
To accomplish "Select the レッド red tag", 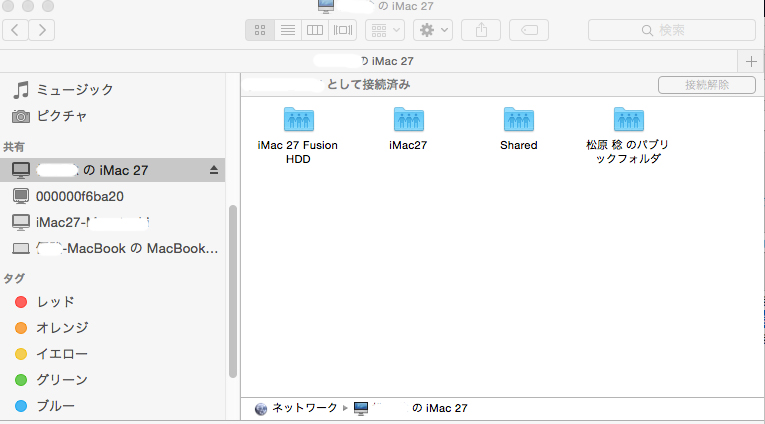I will pos(55,302).
